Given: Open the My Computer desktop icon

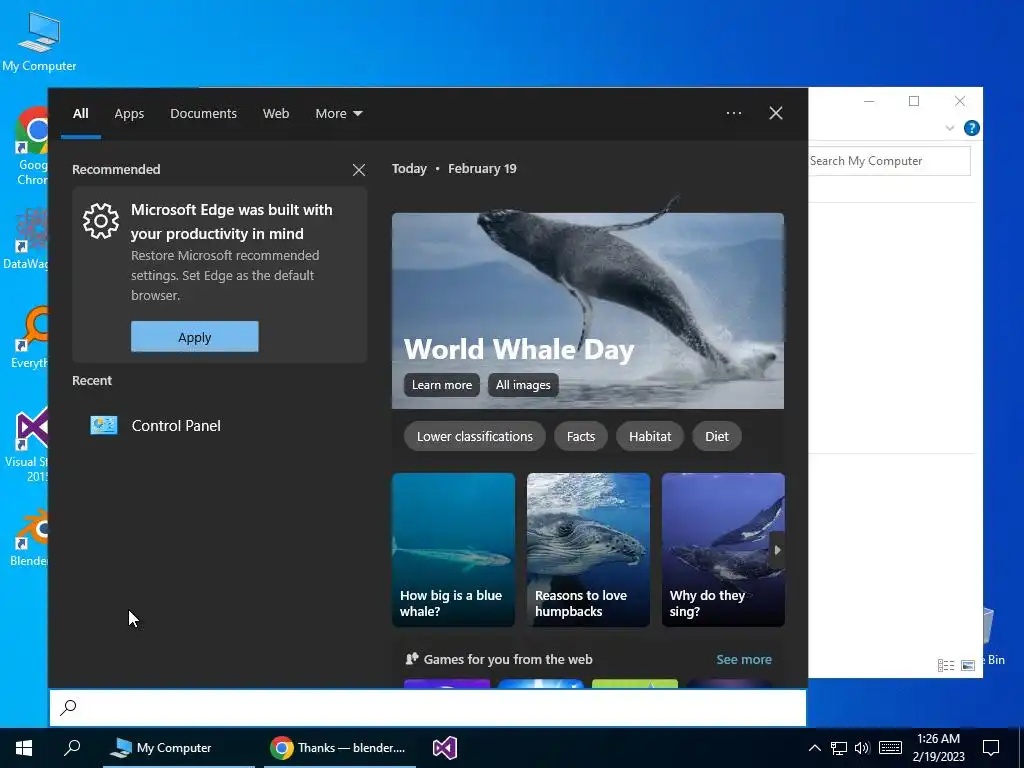Looking at the screenshot, I should 39,42.
